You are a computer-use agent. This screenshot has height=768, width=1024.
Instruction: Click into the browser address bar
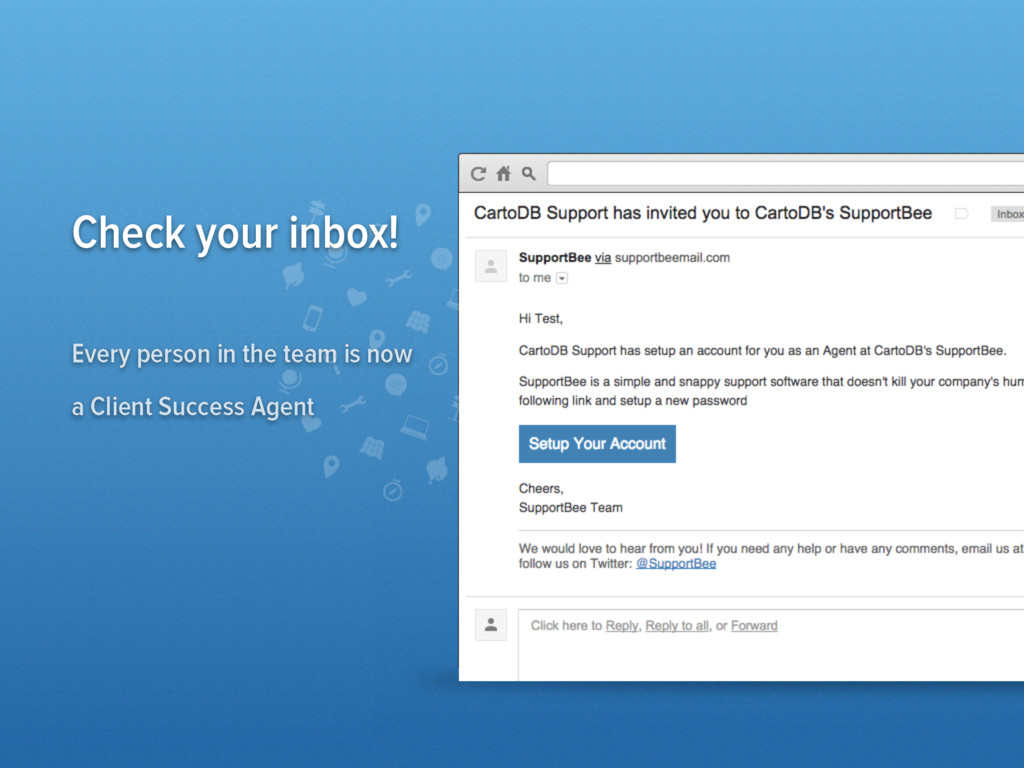pyautogui.click(x=786, y=174)
